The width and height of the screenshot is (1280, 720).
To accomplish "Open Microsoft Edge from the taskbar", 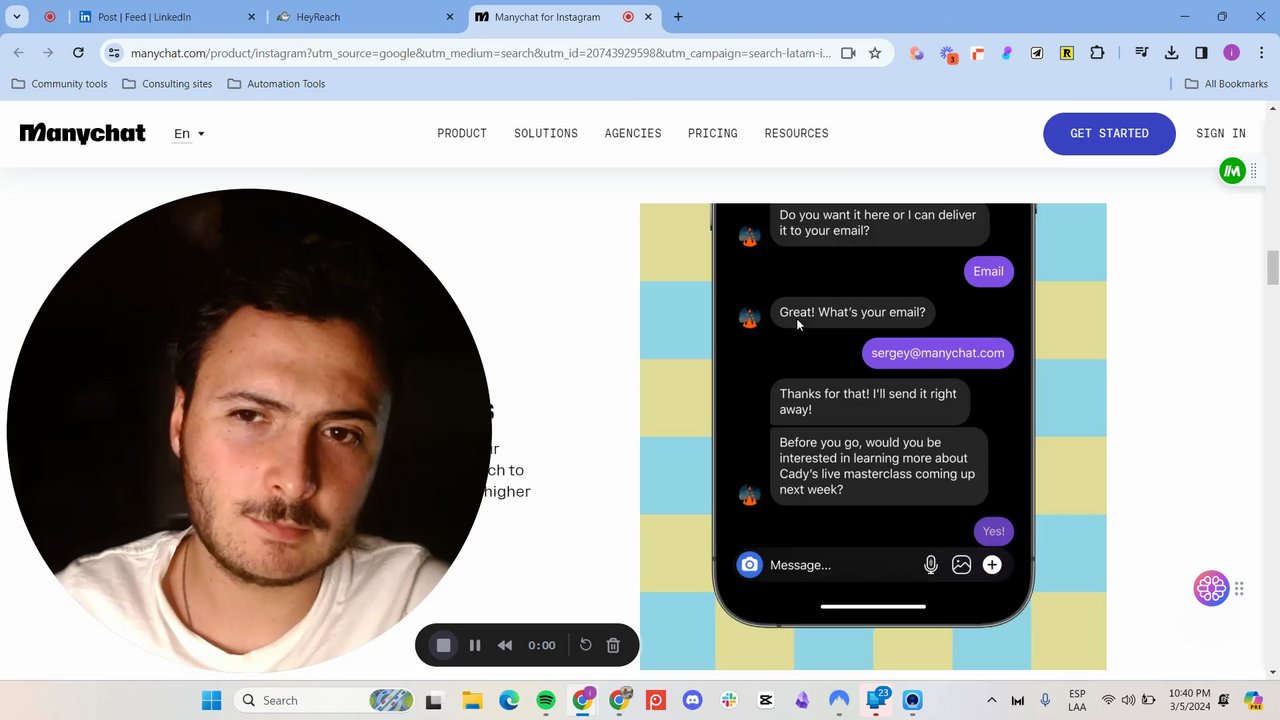I will [x=509, y=700].
